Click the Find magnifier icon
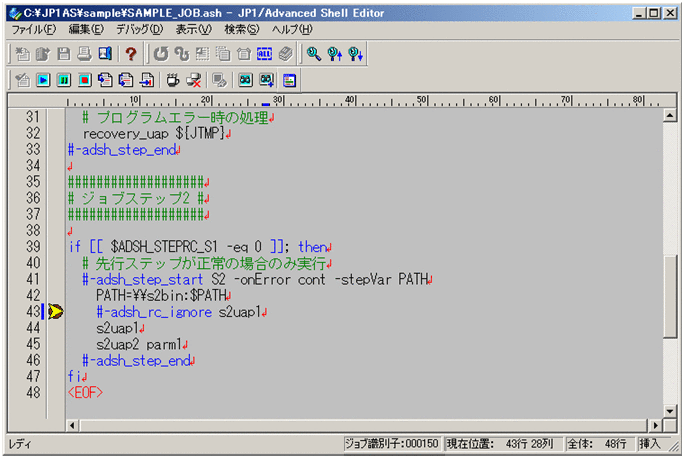The image size is (685, 459). click(x=314, y=54)
